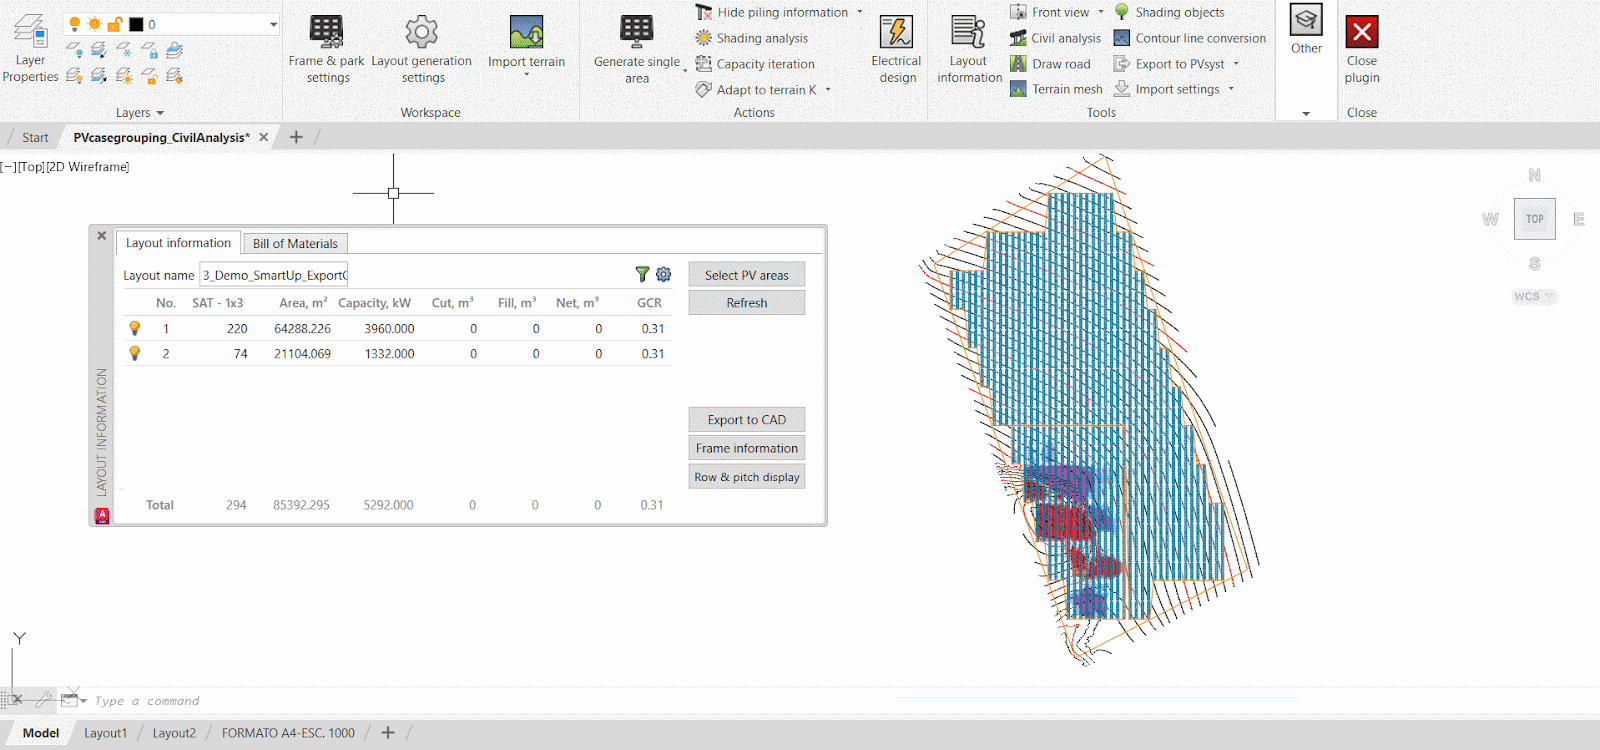Open Layout generation settings gear
The width and height of the screenshot is (1600, 750).
point(421,33)
